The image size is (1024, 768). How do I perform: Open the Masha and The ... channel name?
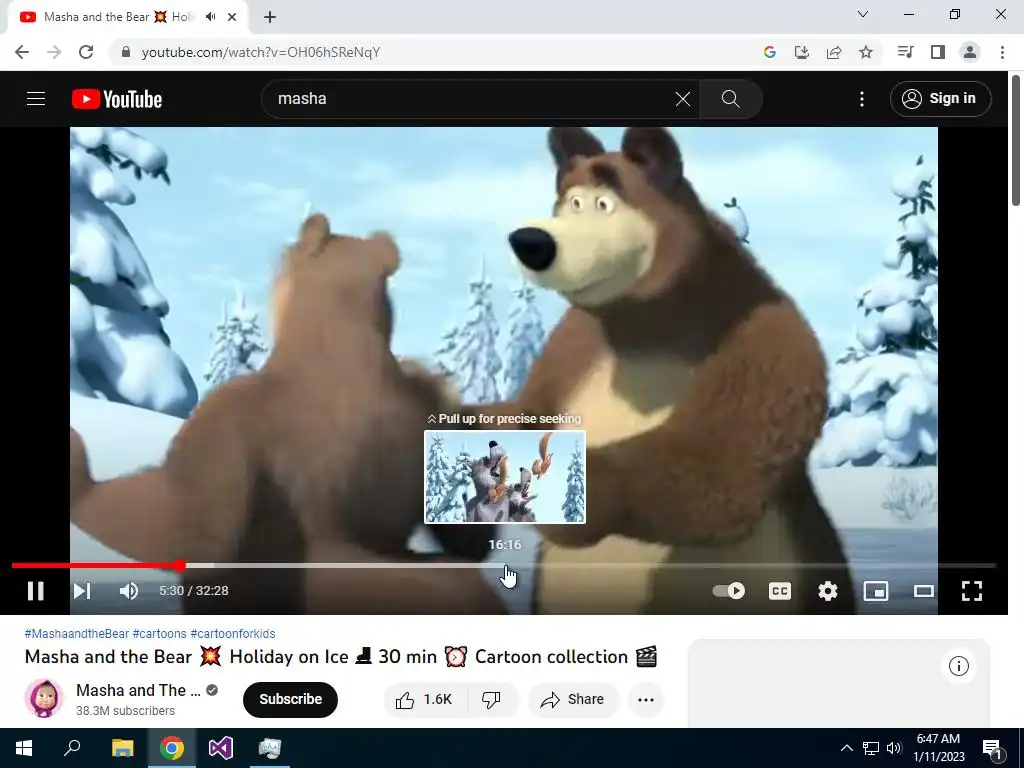click(138, 690)
